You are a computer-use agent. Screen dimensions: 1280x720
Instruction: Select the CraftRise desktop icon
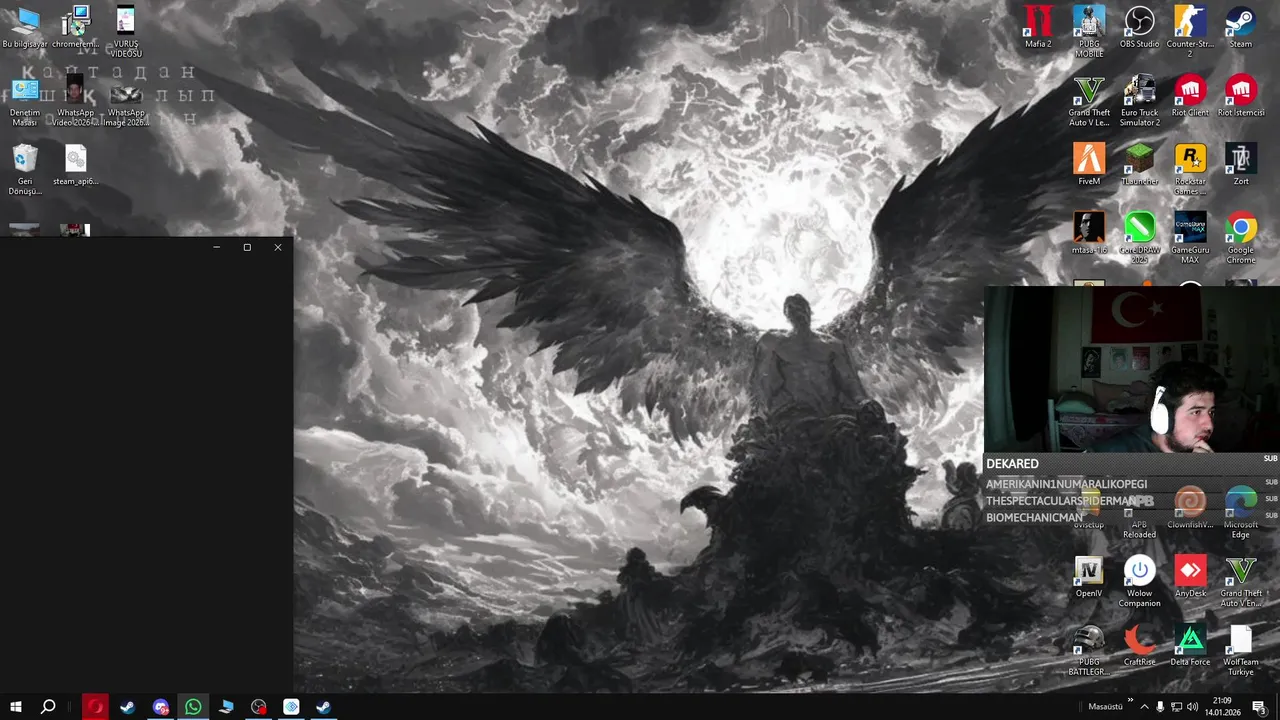(1139, 646)
